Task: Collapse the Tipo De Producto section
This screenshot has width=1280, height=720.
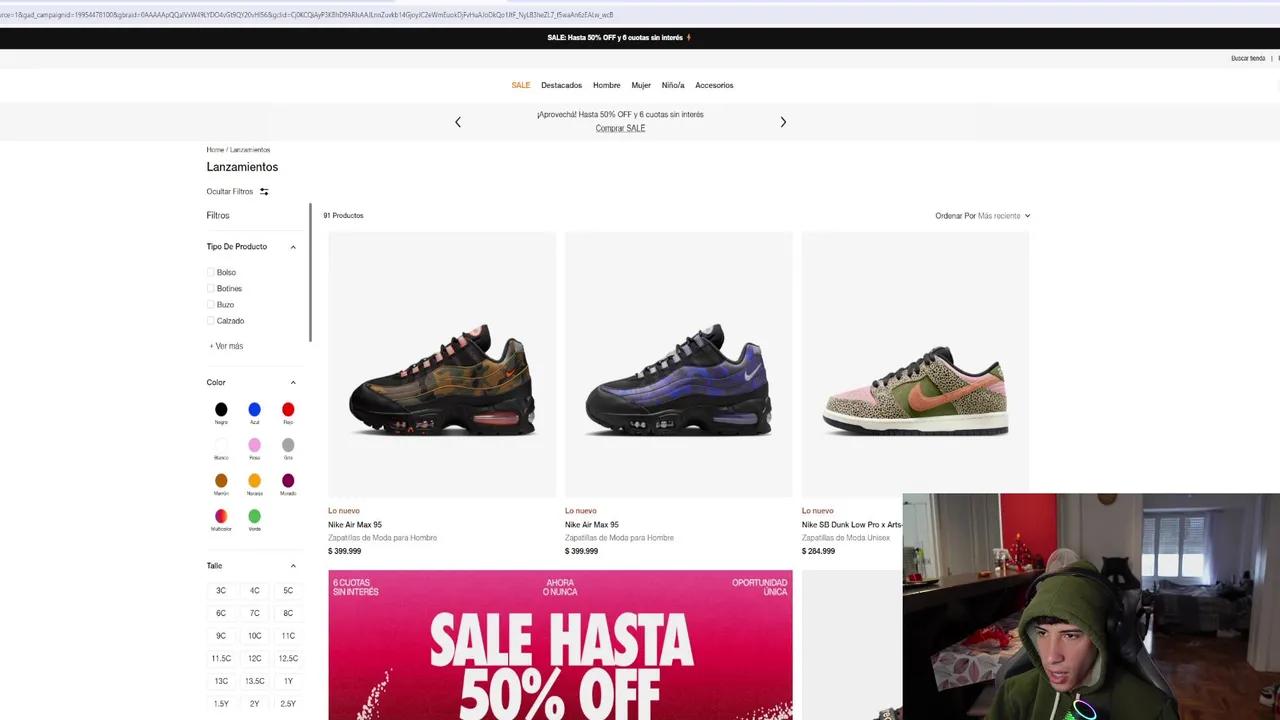Action: 293,247
